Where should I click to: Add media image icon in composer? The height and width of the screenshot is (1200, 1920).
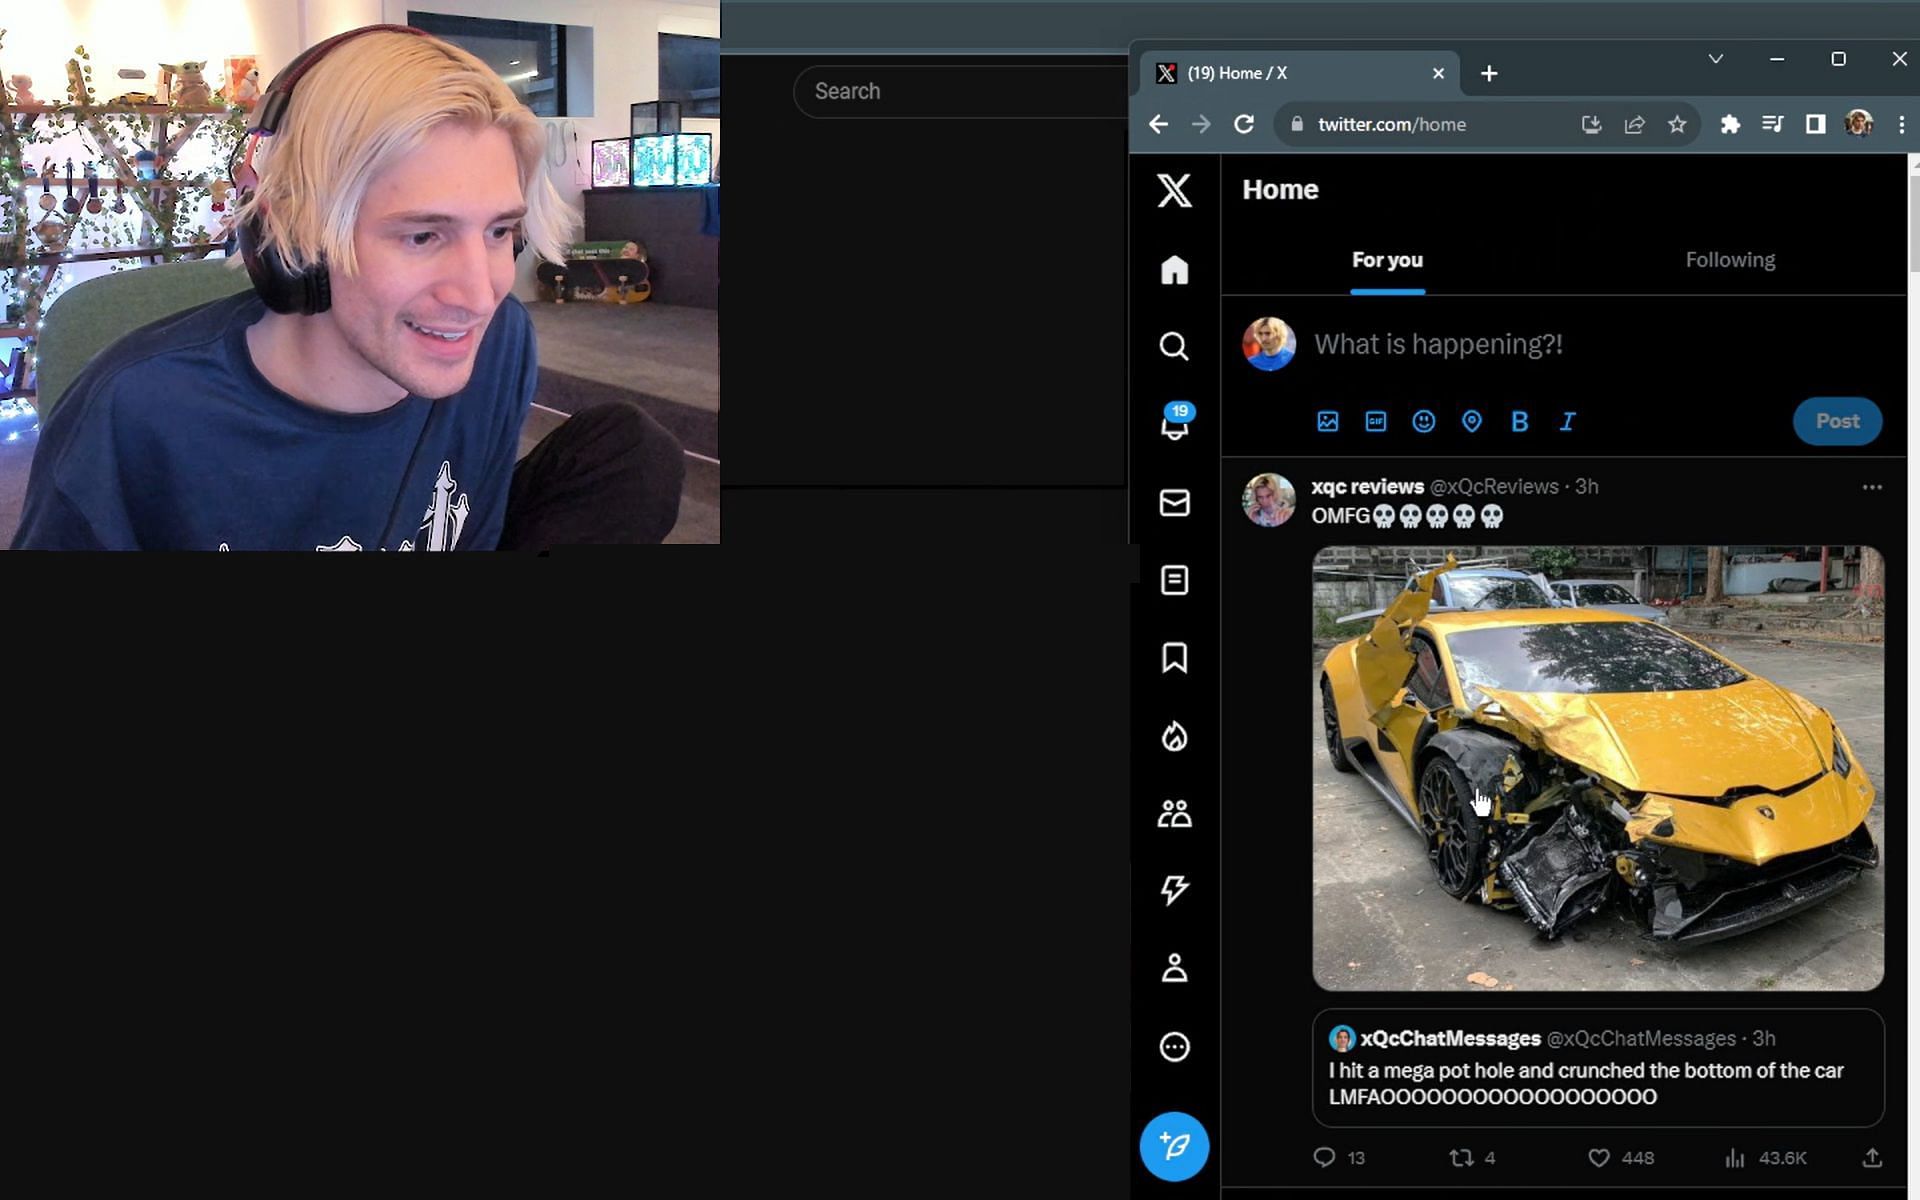(1327, 421)
